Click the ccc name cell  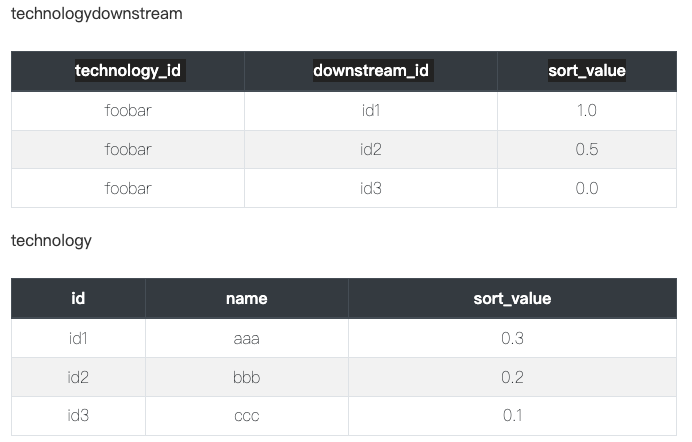246,416
